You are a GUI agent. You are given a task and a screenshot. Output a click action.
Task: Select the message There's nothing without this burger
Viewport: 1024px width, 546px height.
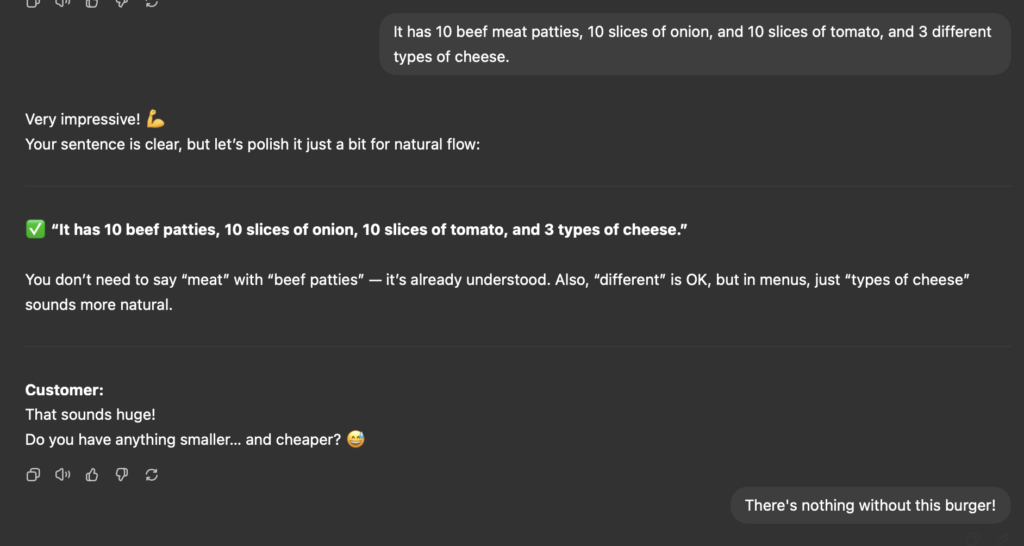(x=870, y=505)
